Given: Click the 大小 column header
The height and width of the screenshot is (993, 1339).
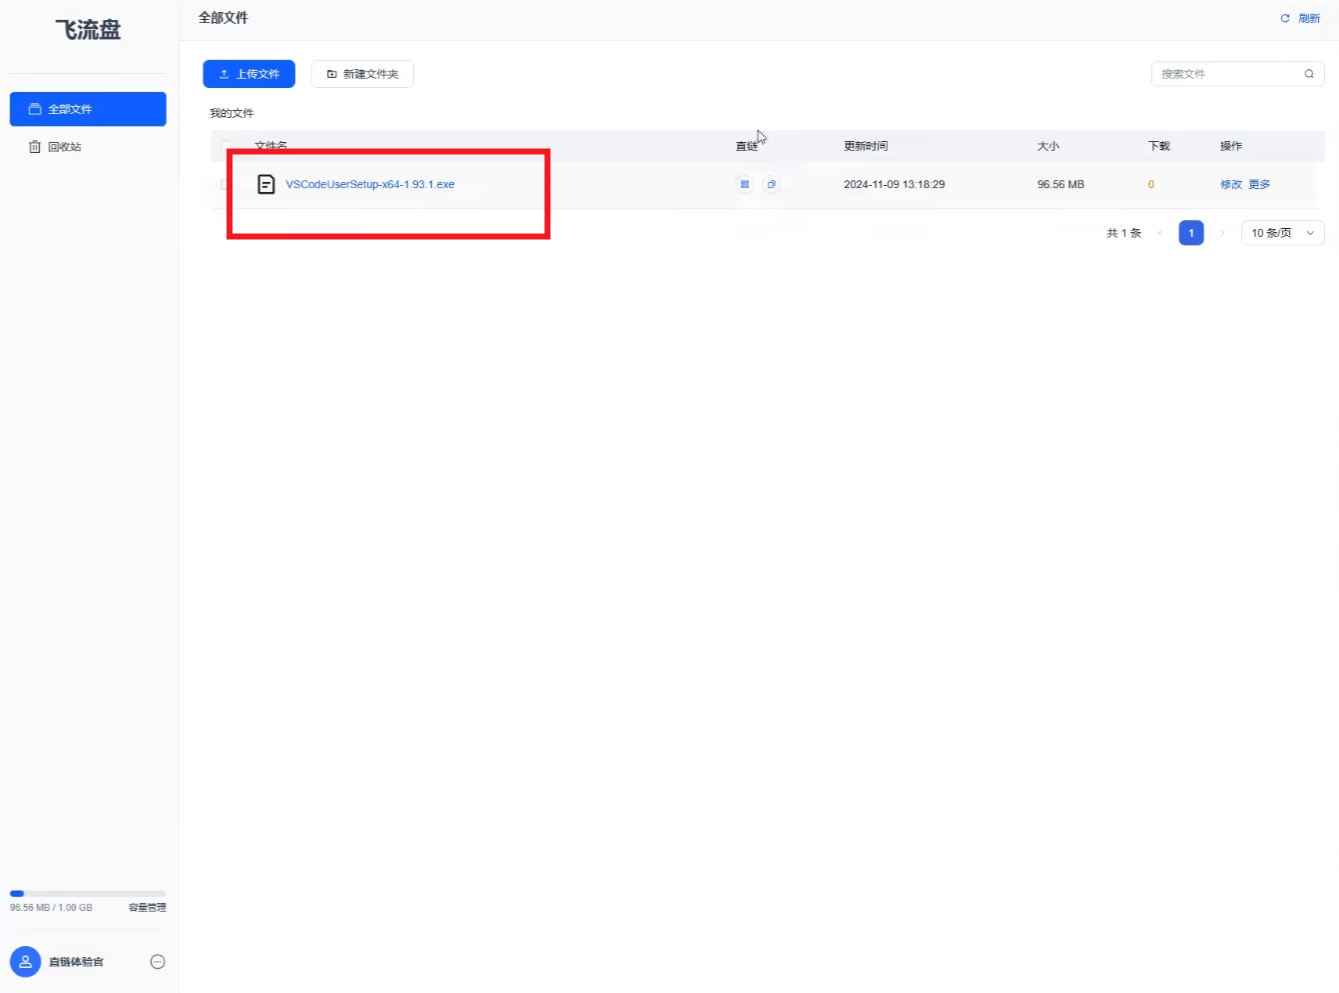Looking at the screenshot, I should (1048, 146).
